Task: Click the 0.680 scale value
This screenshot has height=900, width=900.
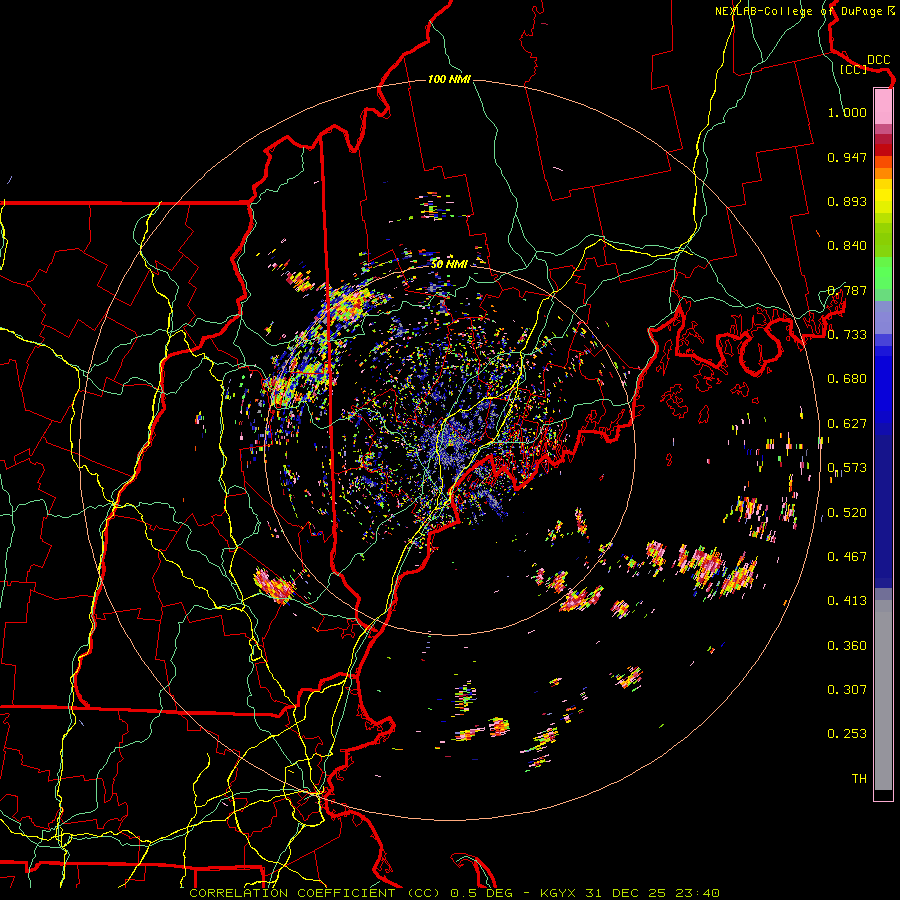Action: [847, 379]
